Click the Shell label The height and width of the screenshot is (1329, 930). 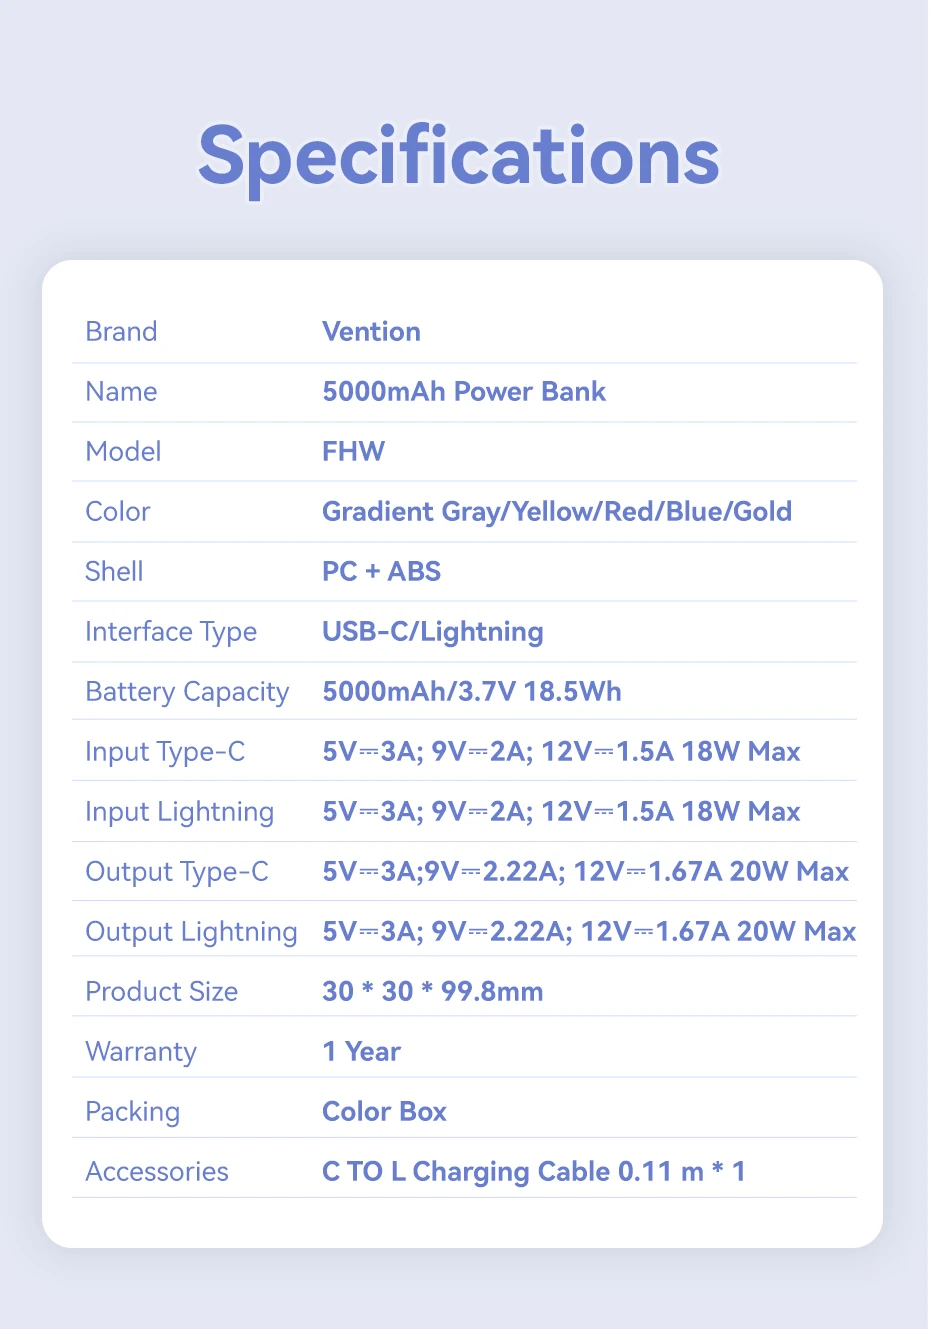pyautogui.click(x=114, y=571)
